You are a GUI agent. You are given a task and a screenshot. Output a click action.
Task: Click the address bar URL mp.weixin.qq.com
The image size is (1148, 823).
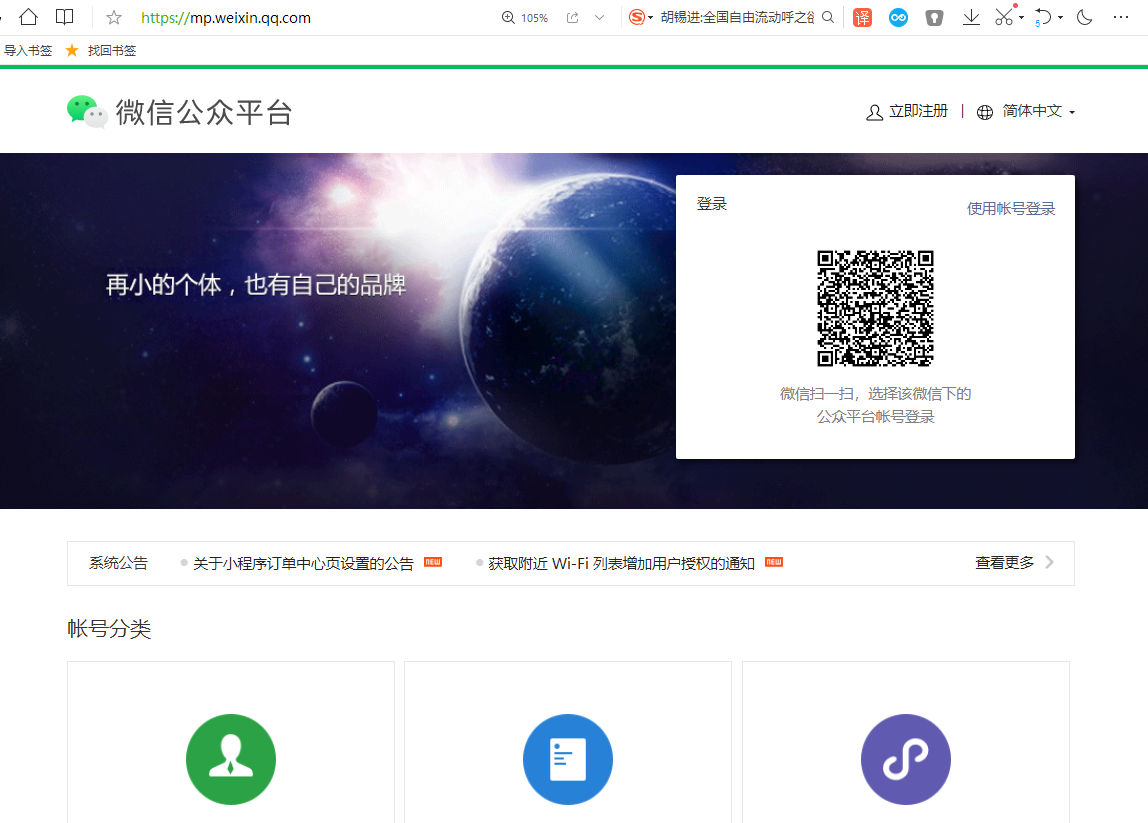226,18
